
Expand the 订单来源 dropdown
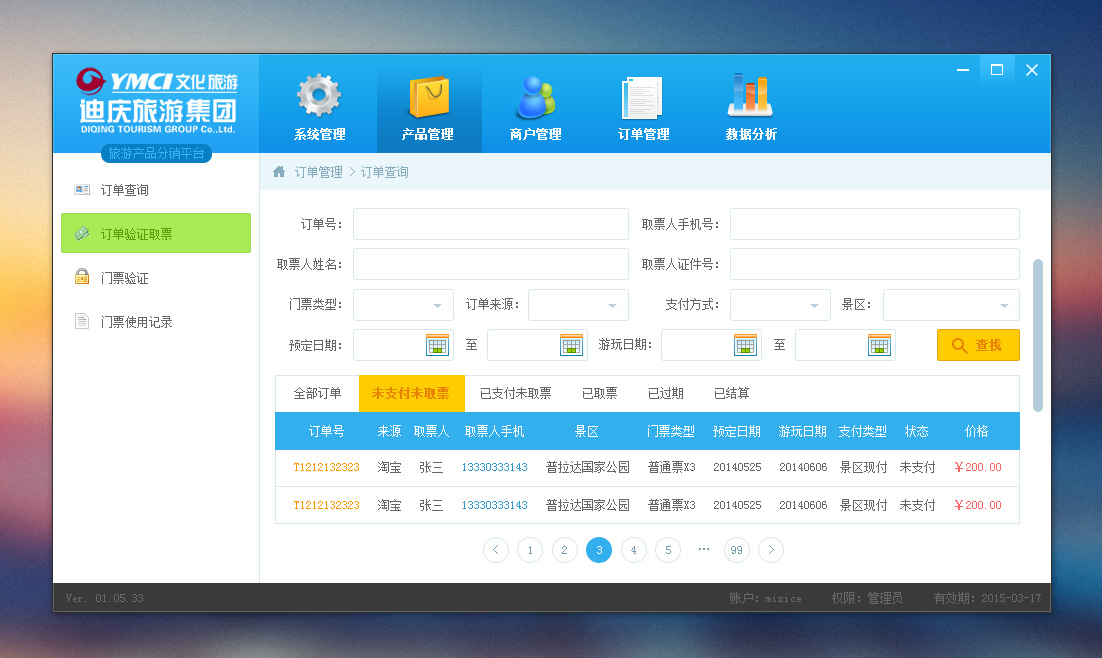coord(612,305)
